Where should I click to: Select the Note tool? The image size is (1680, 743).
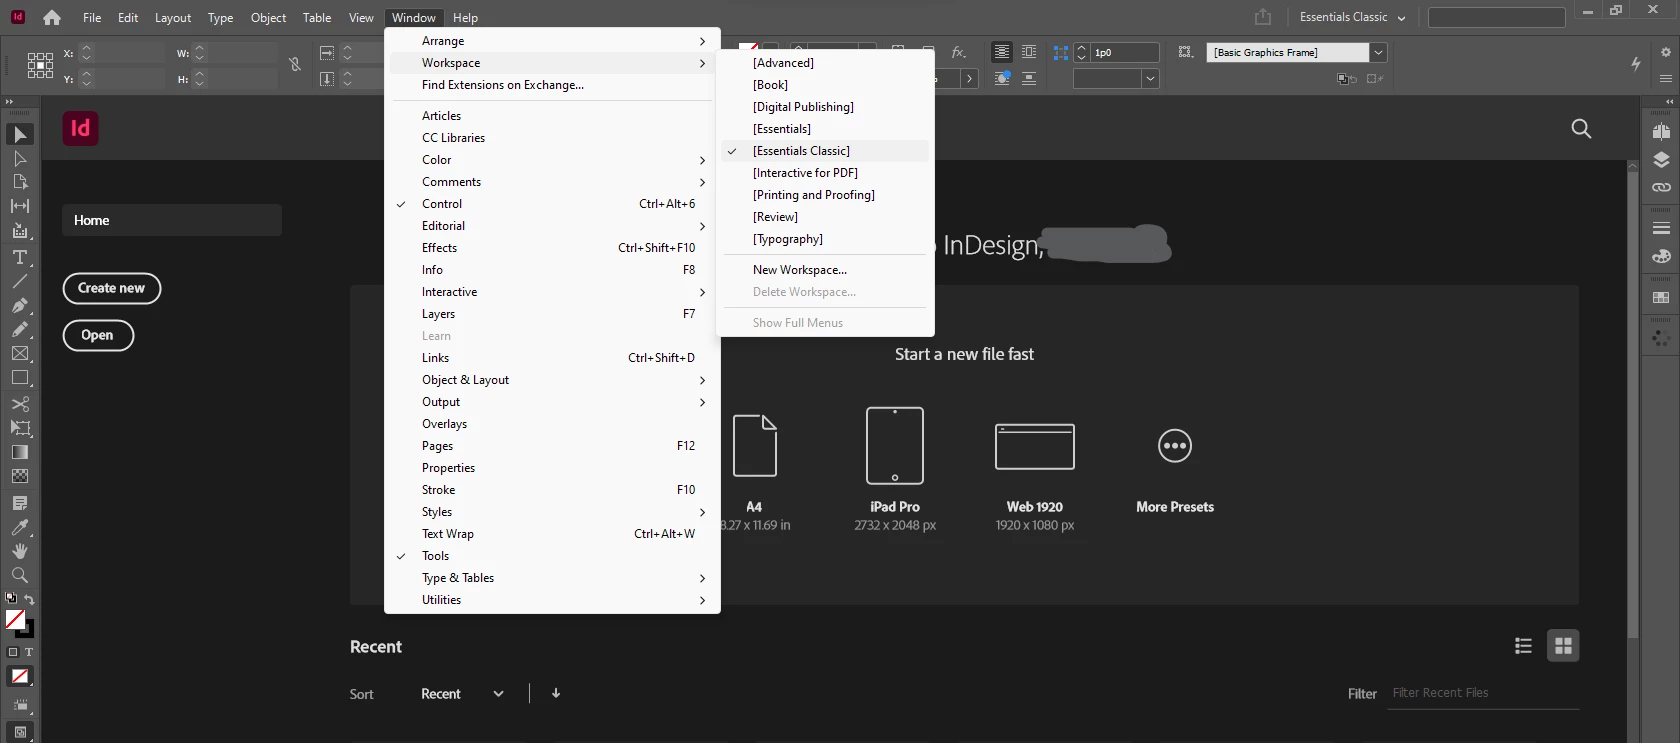tap(19, 503)
